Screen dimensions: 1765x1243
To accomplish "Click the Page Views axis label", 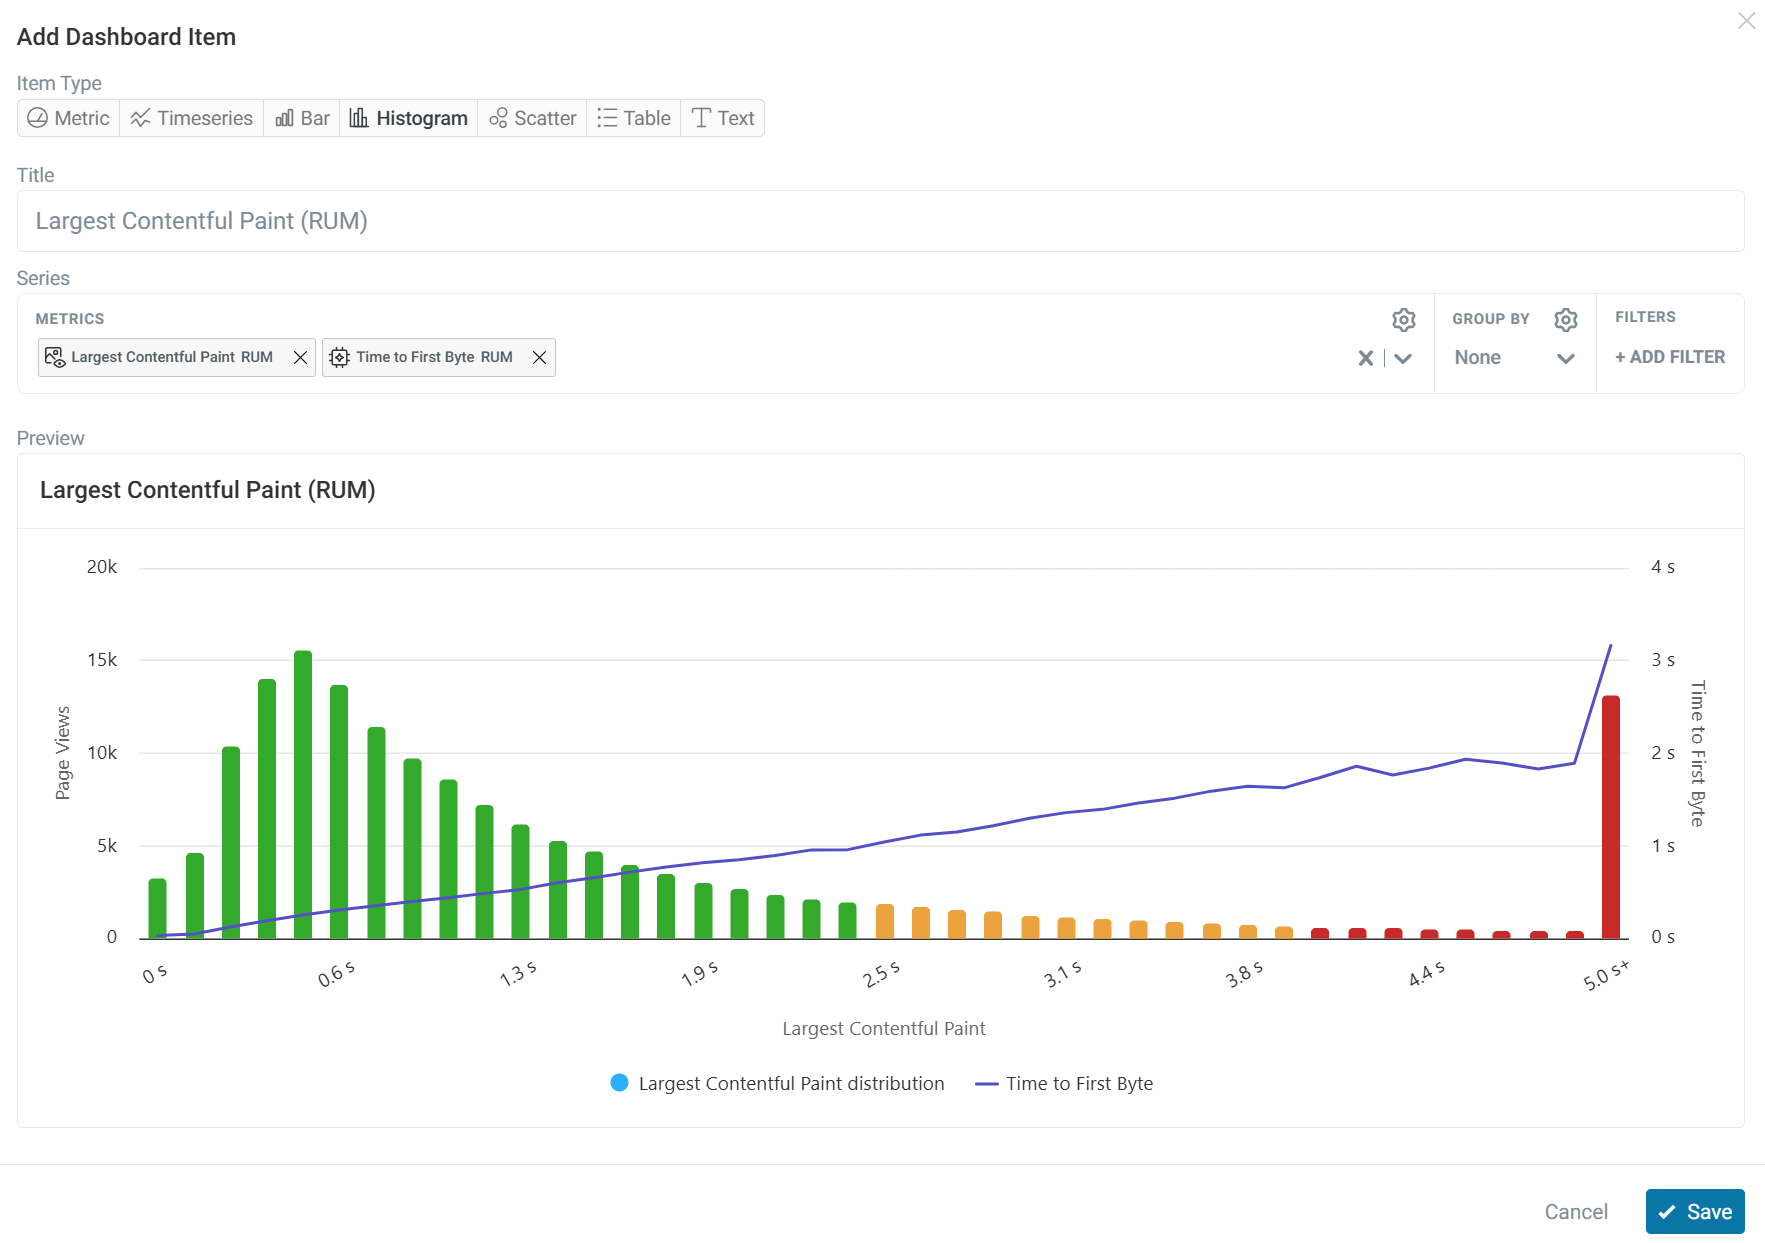I will pyautogui.click(x=63, y=753).
